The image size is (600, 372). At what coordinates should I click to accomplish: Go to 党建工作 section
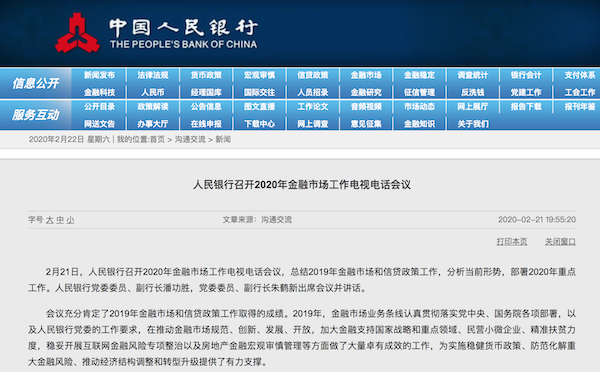526,92
